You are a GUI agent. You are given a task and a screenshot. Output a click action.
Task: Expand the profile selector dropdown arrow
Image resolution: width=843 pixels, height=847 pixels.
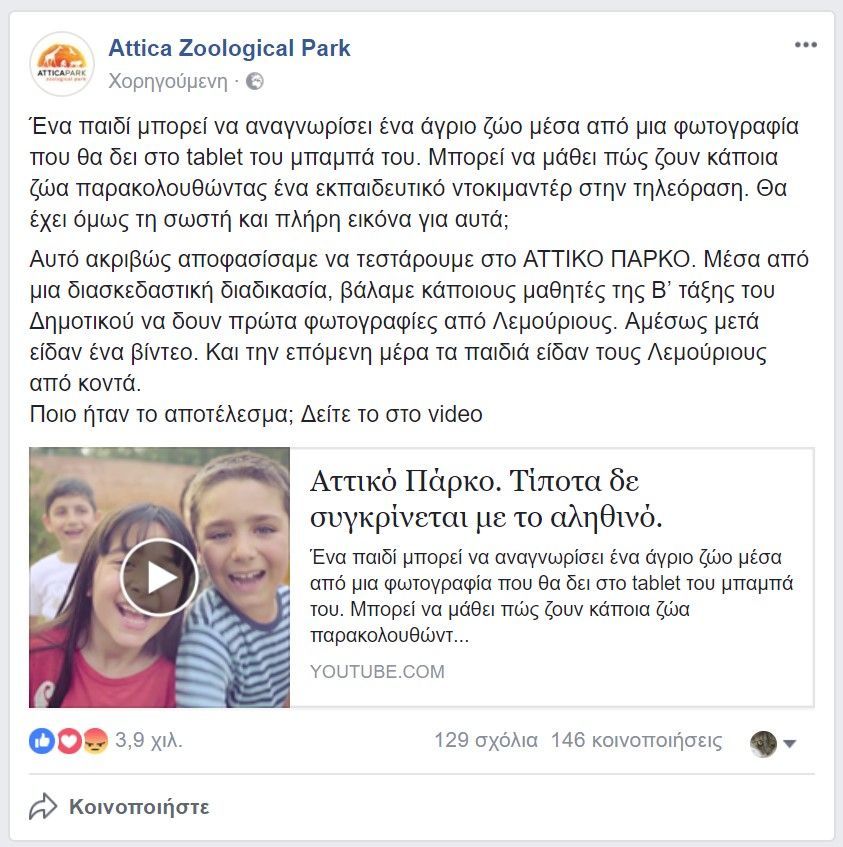coord(790,744)
